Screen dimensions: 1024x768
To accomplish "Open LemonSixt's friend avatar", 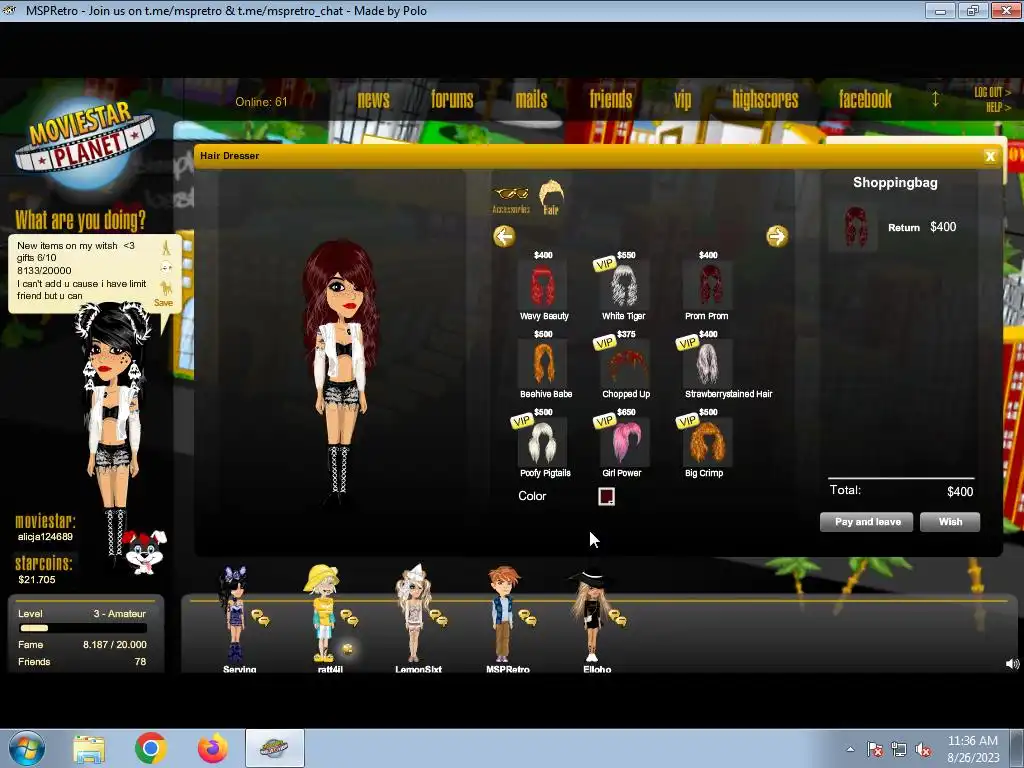I will (x=413, y=614).
